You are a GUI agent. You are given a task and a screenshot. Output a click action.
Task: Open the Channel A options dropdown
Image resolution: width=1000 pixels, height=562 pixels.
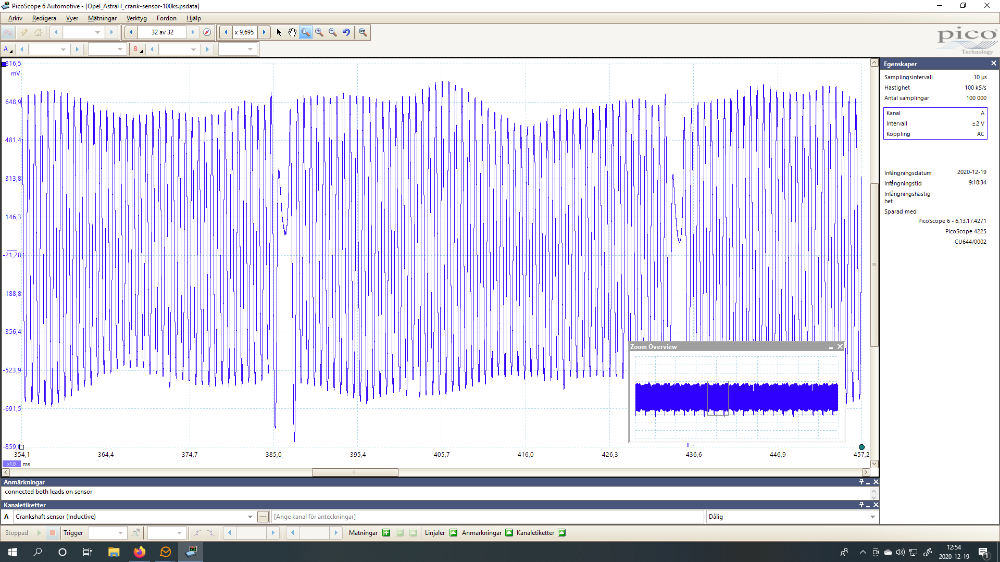point(9,49)
